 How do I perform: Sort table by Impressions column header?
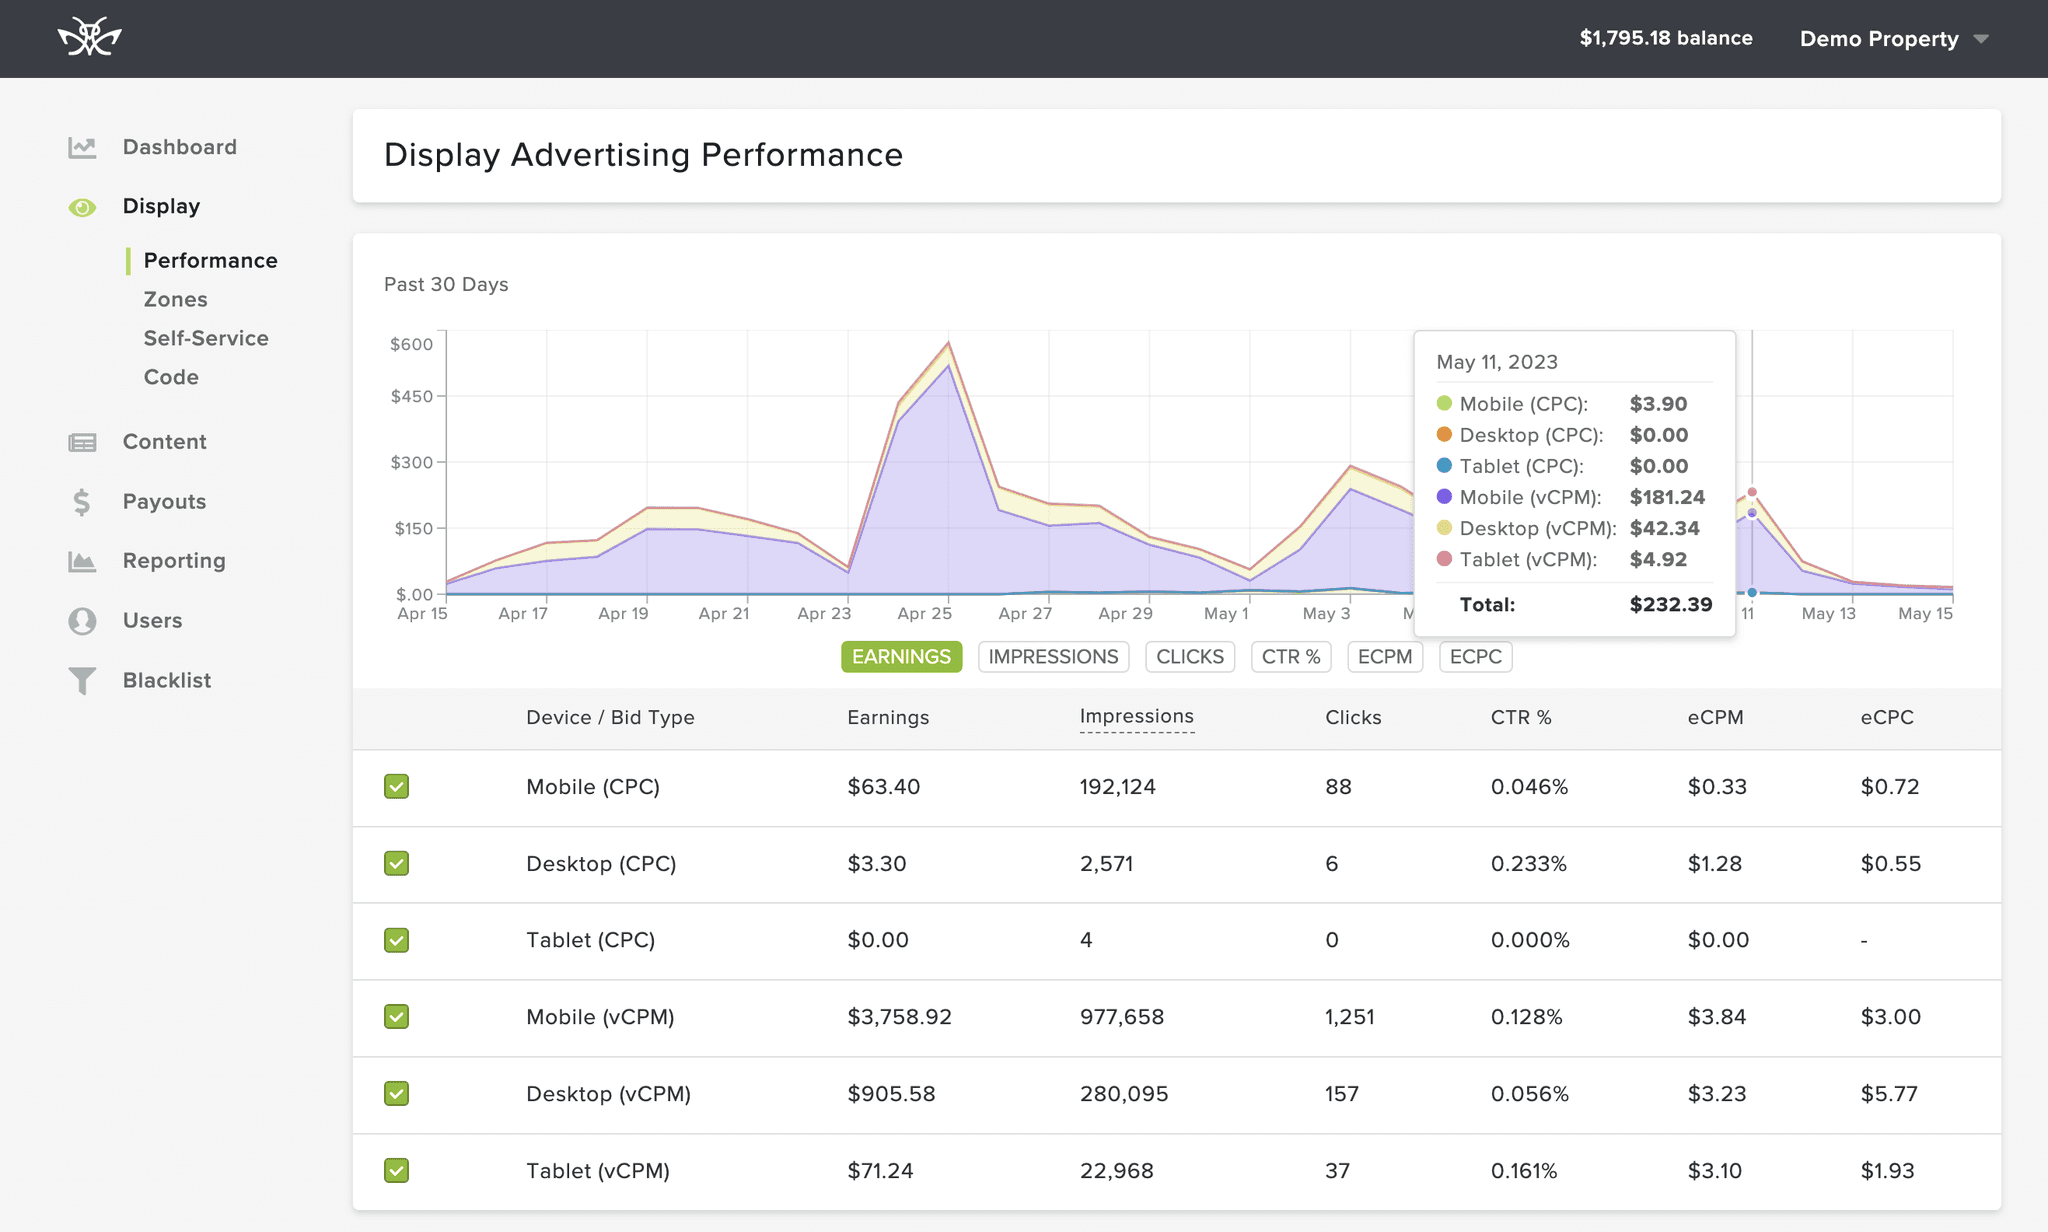click(1136, 717)
